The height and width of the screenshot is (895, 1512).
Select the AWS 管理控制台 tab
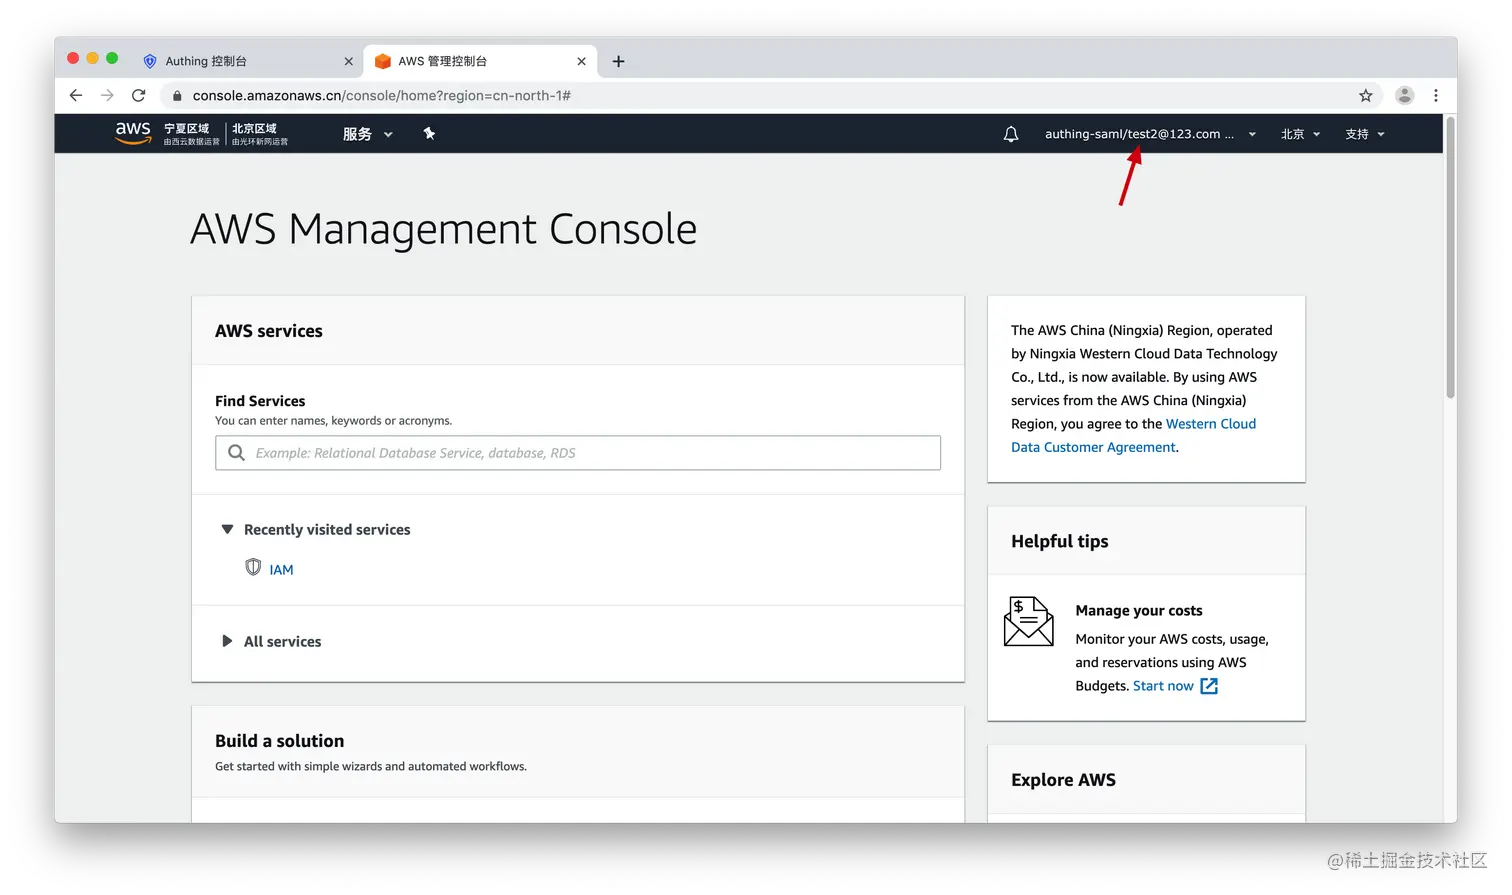pos(480,61)
